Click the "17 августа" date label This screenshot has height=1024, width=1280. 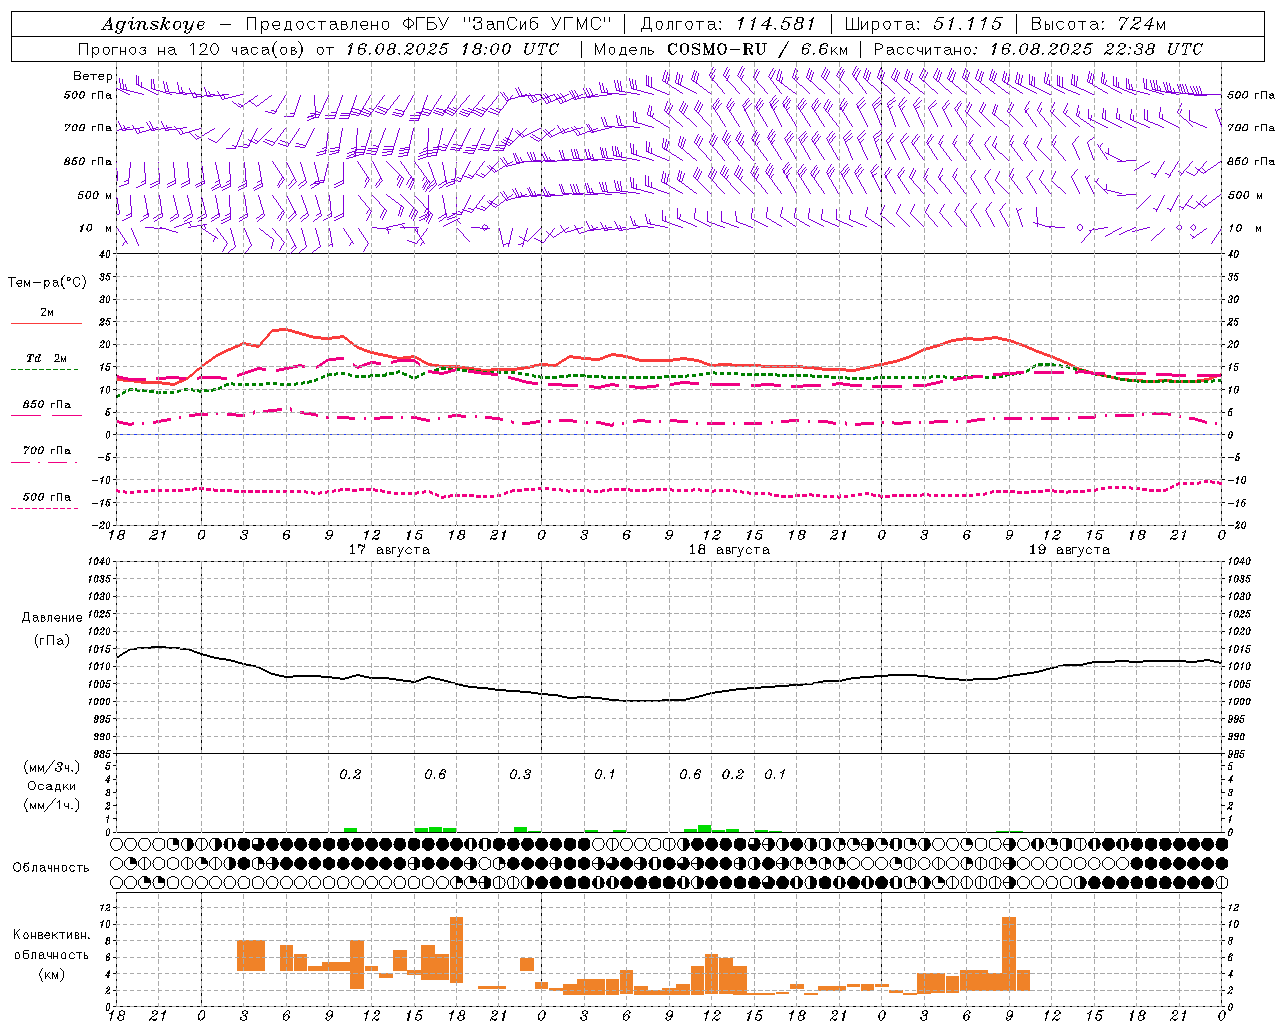[389, 550]
